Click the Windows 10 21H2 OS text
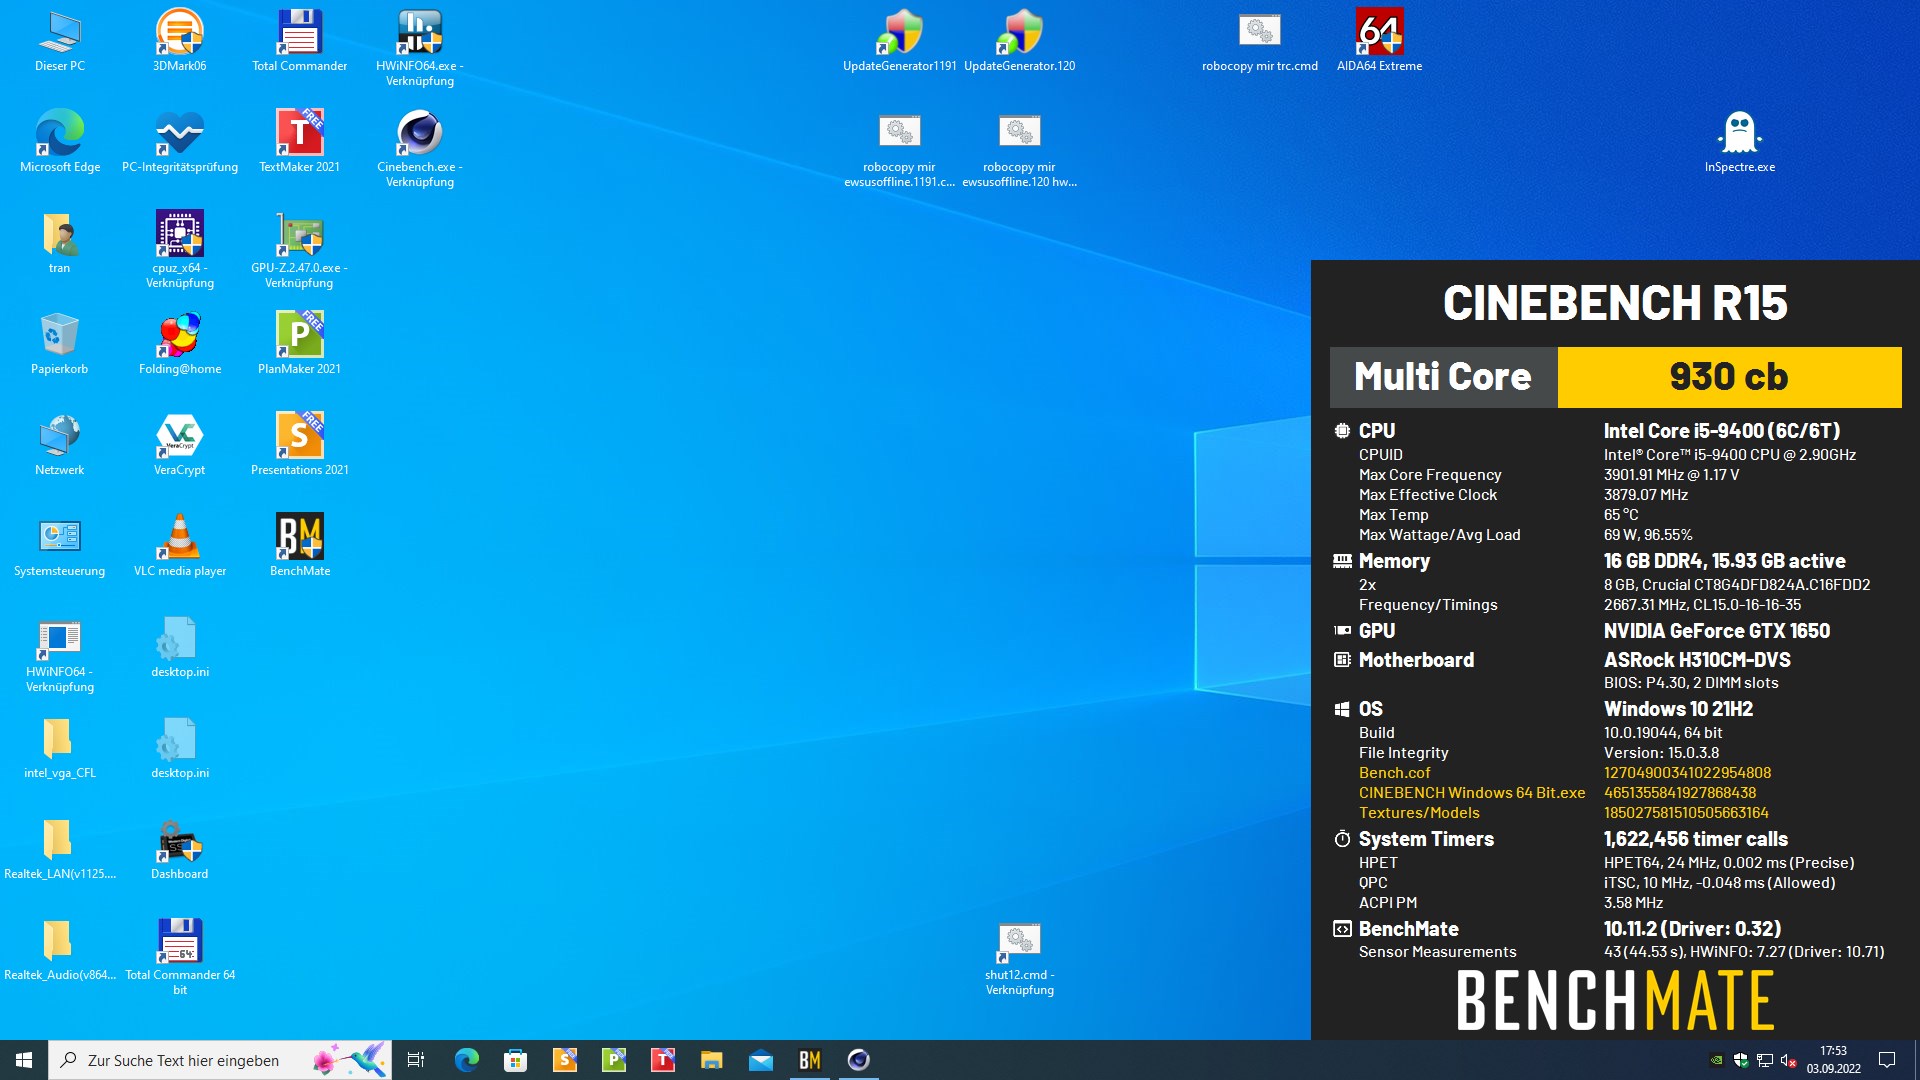 1678,709
